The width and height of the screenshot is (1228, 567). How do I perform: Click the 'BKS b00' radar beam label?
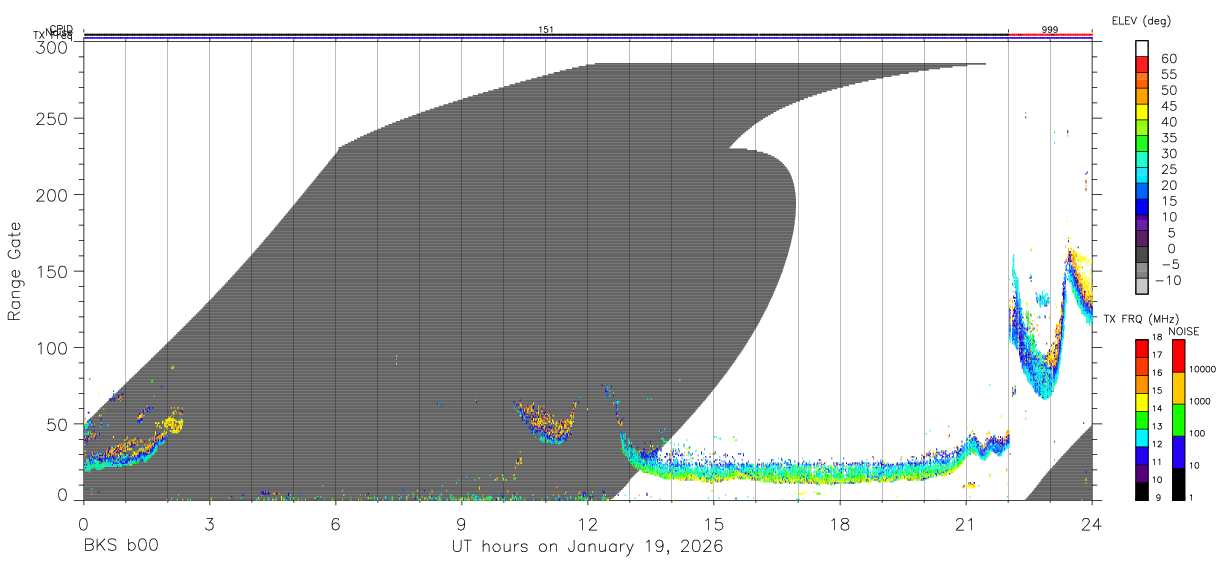pos(119,547)
